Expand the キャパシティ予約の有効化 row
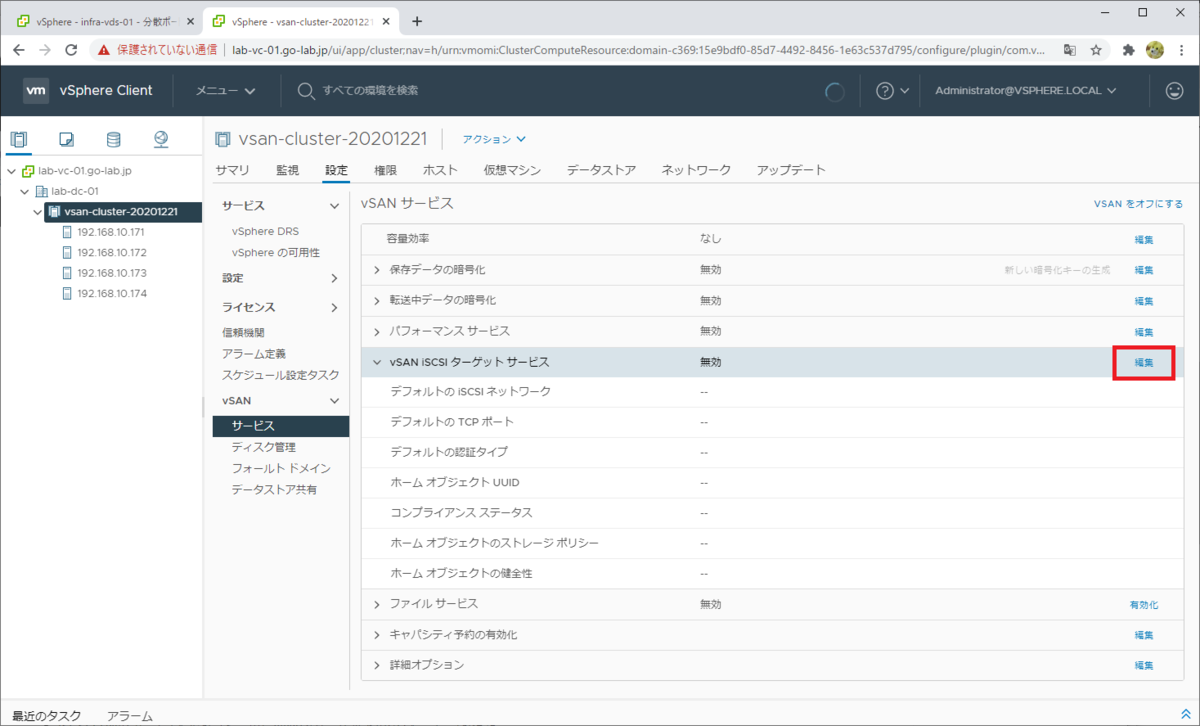This screenshot has width=1200, height=726. pos(377,635)
